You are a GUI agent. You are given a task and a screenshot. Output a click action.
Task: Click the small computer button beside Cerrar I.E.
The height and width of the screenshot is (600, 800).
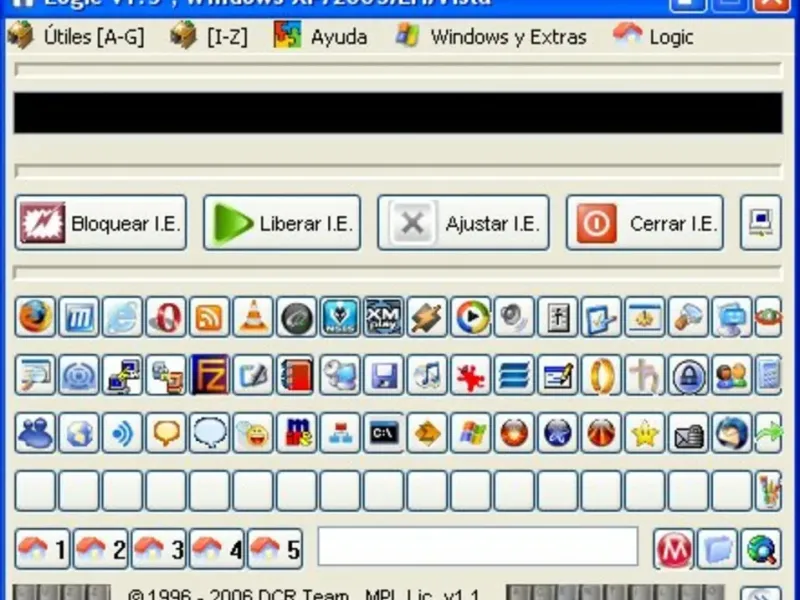click(x=761, y=223)
